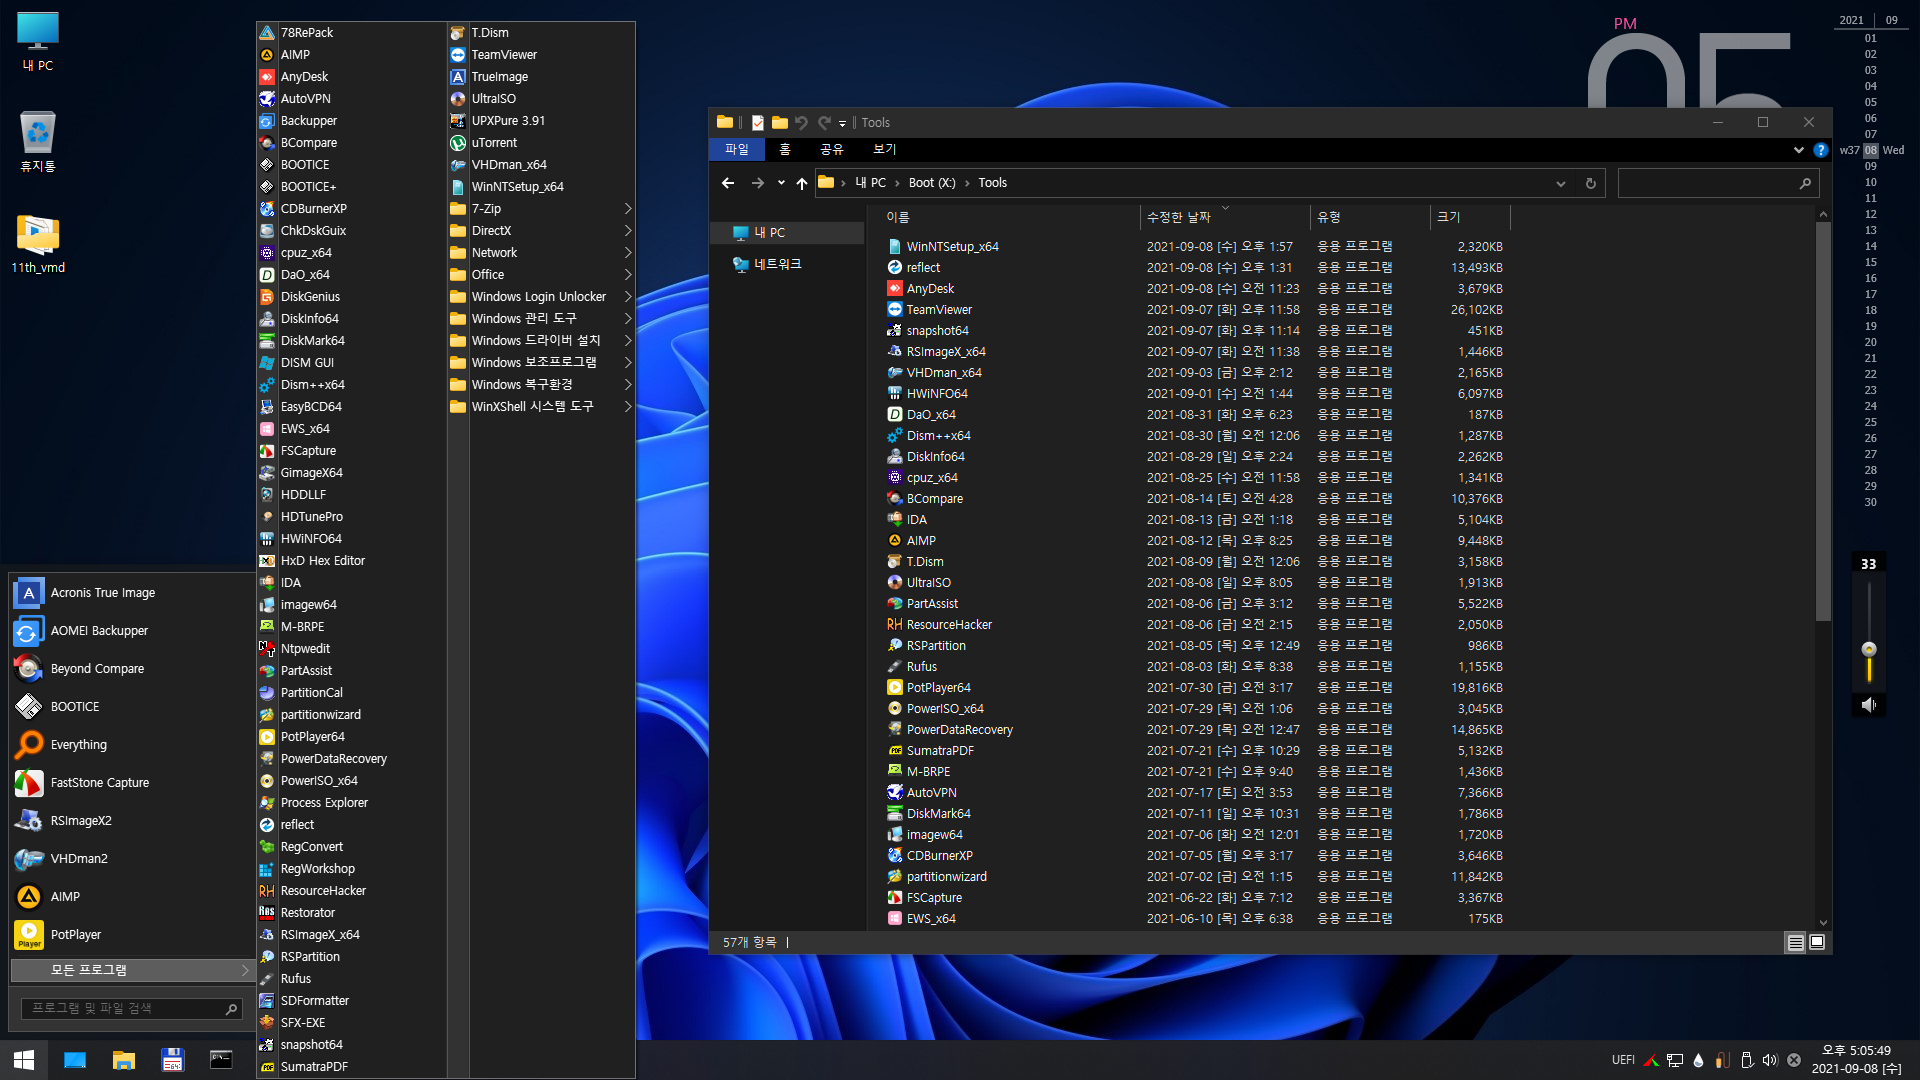The image size is (1920, 1080).
Task: Open Explorer help question mark icon
Action: (x=1821, y=150)
